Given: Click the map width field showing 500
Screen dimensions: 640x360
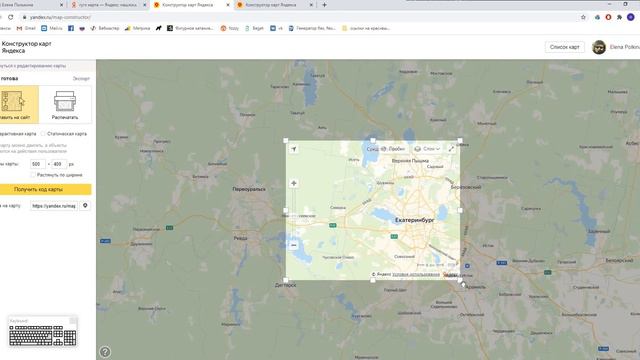Looking at the screenshot, I should click(x=37, y=164).
